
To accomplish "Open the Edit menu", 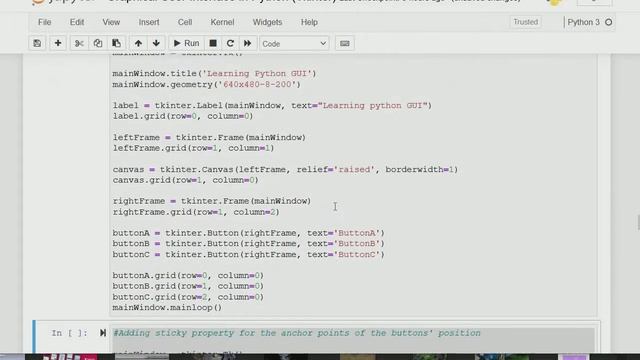I will [77, 22].
